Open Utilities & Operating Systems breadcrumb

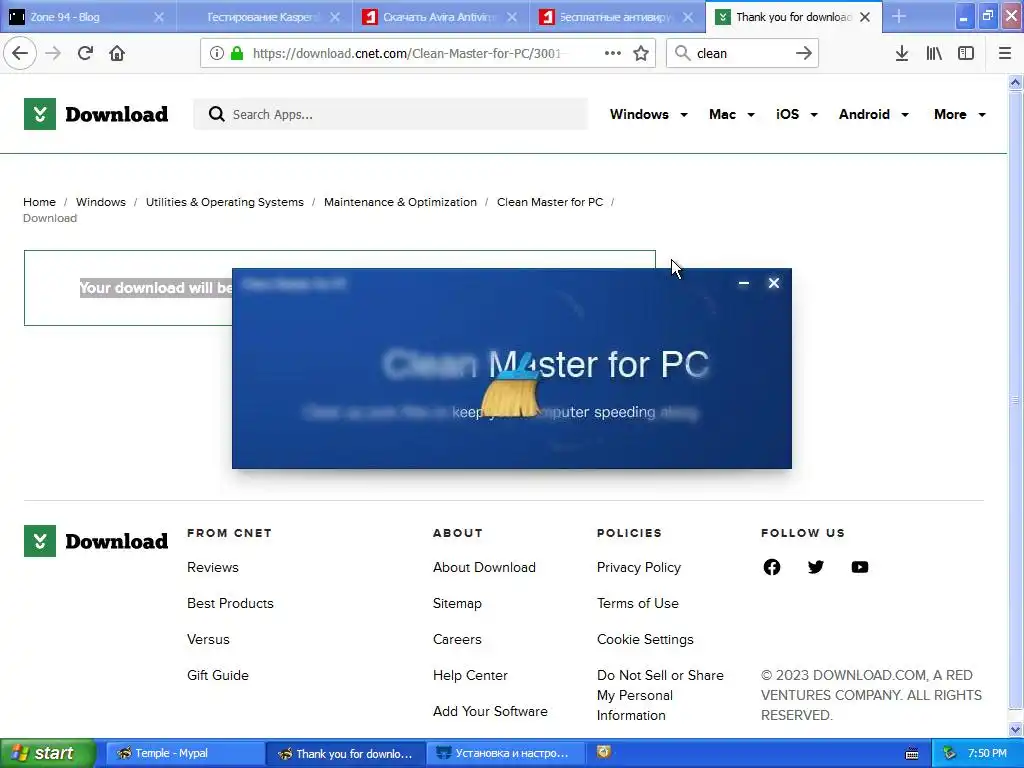tap(225, 202)
